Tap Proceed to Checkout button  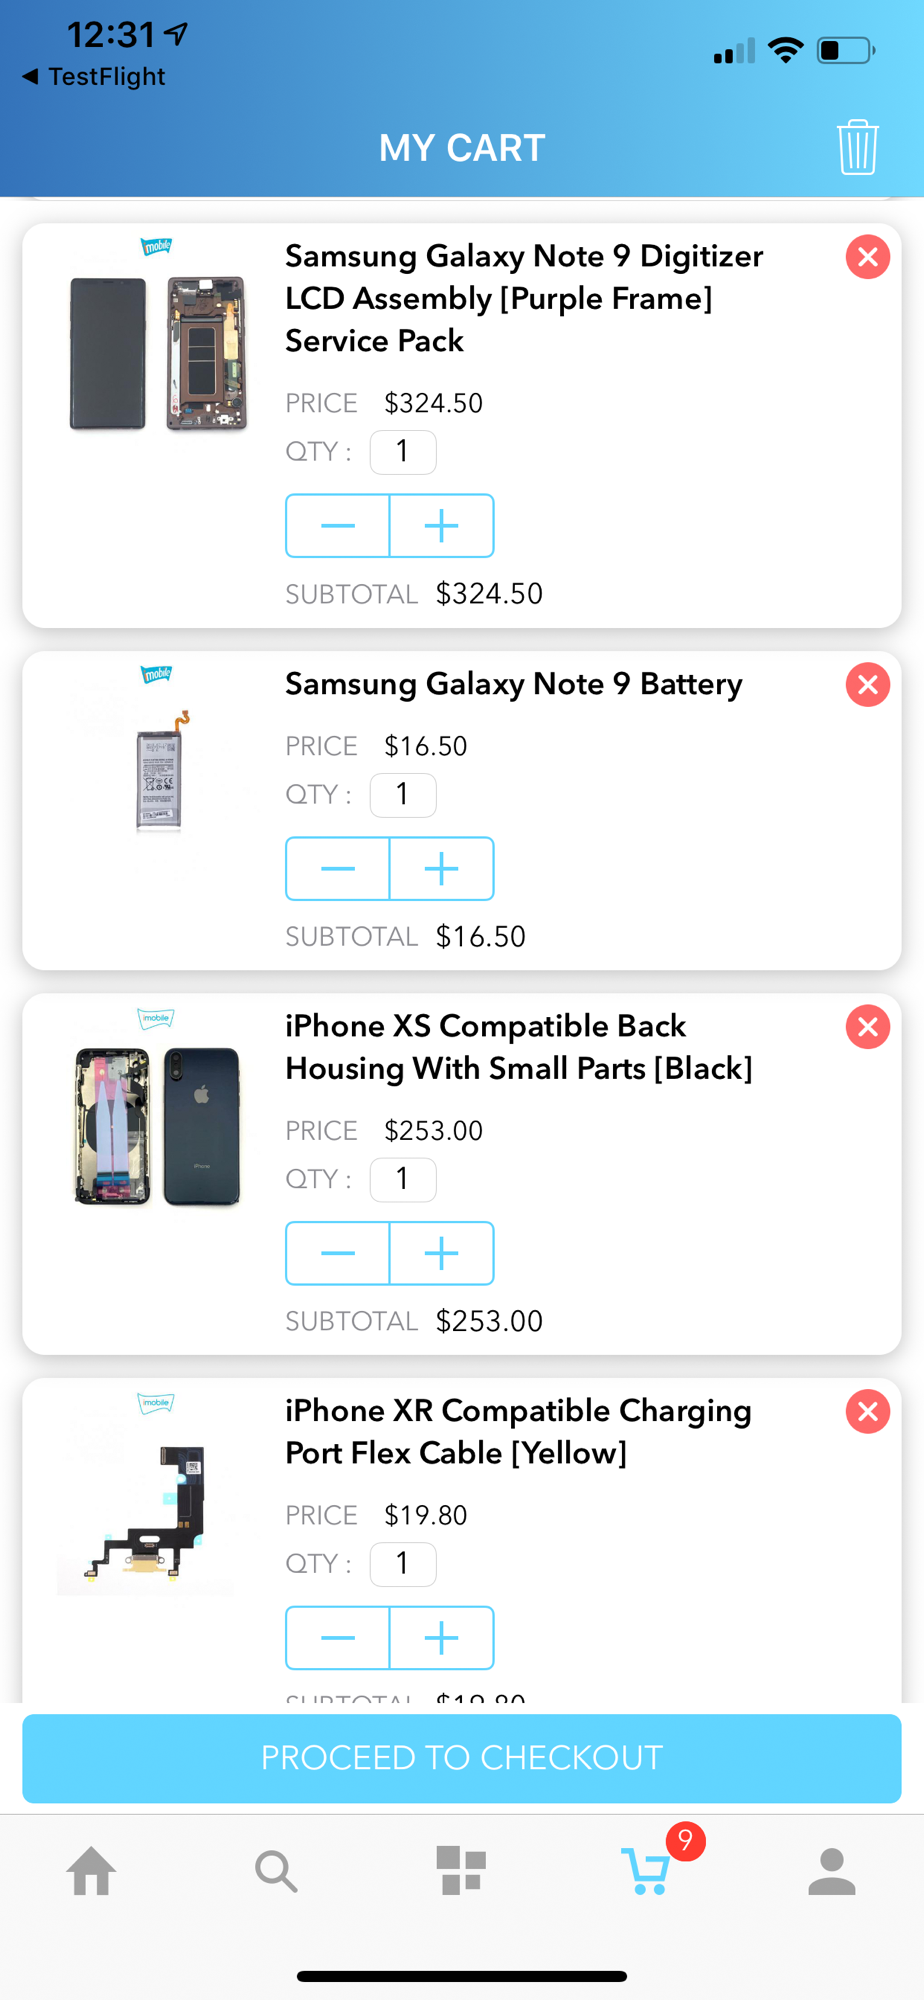click(x=462, y=1758)
